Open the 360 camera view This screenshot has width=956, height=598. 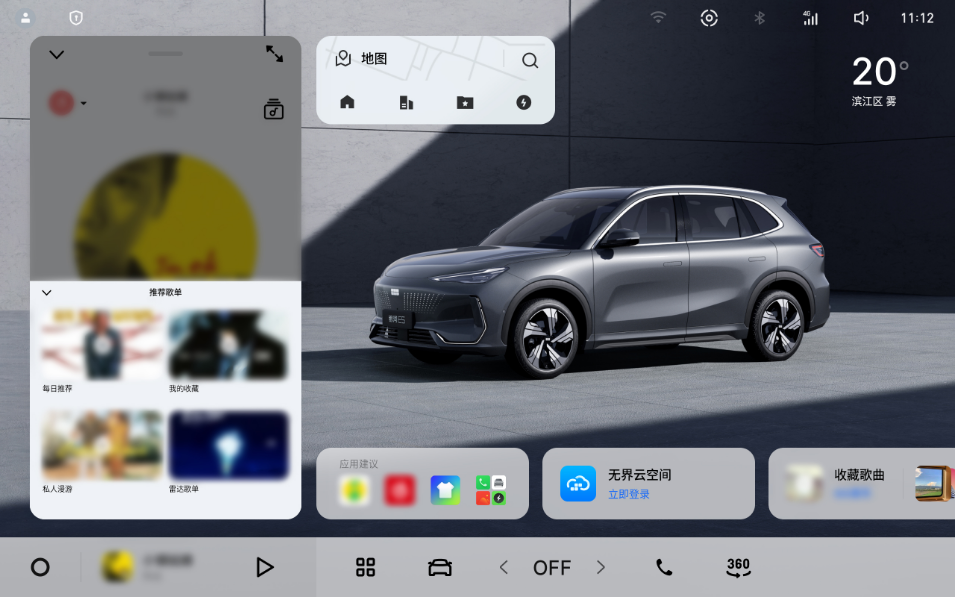[738, 567]
